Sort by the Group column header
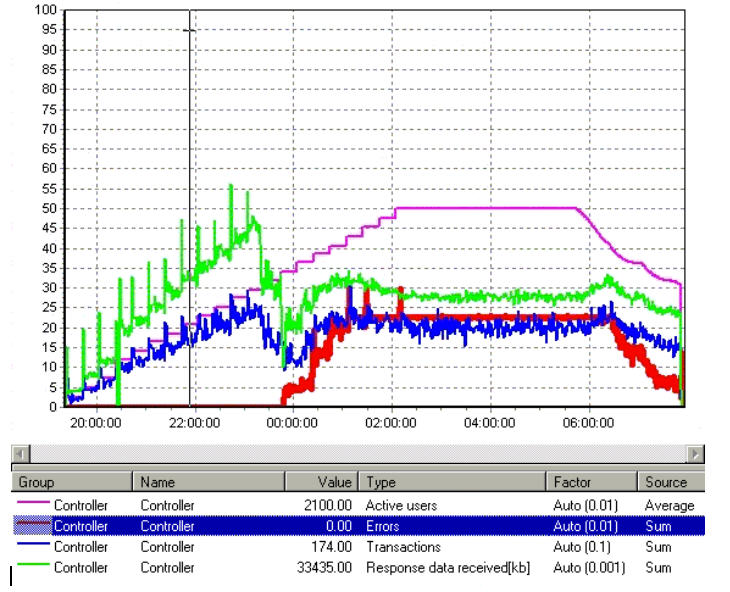Image resolution: width=730 pixels, height=592 pixels. coord(72,482)
